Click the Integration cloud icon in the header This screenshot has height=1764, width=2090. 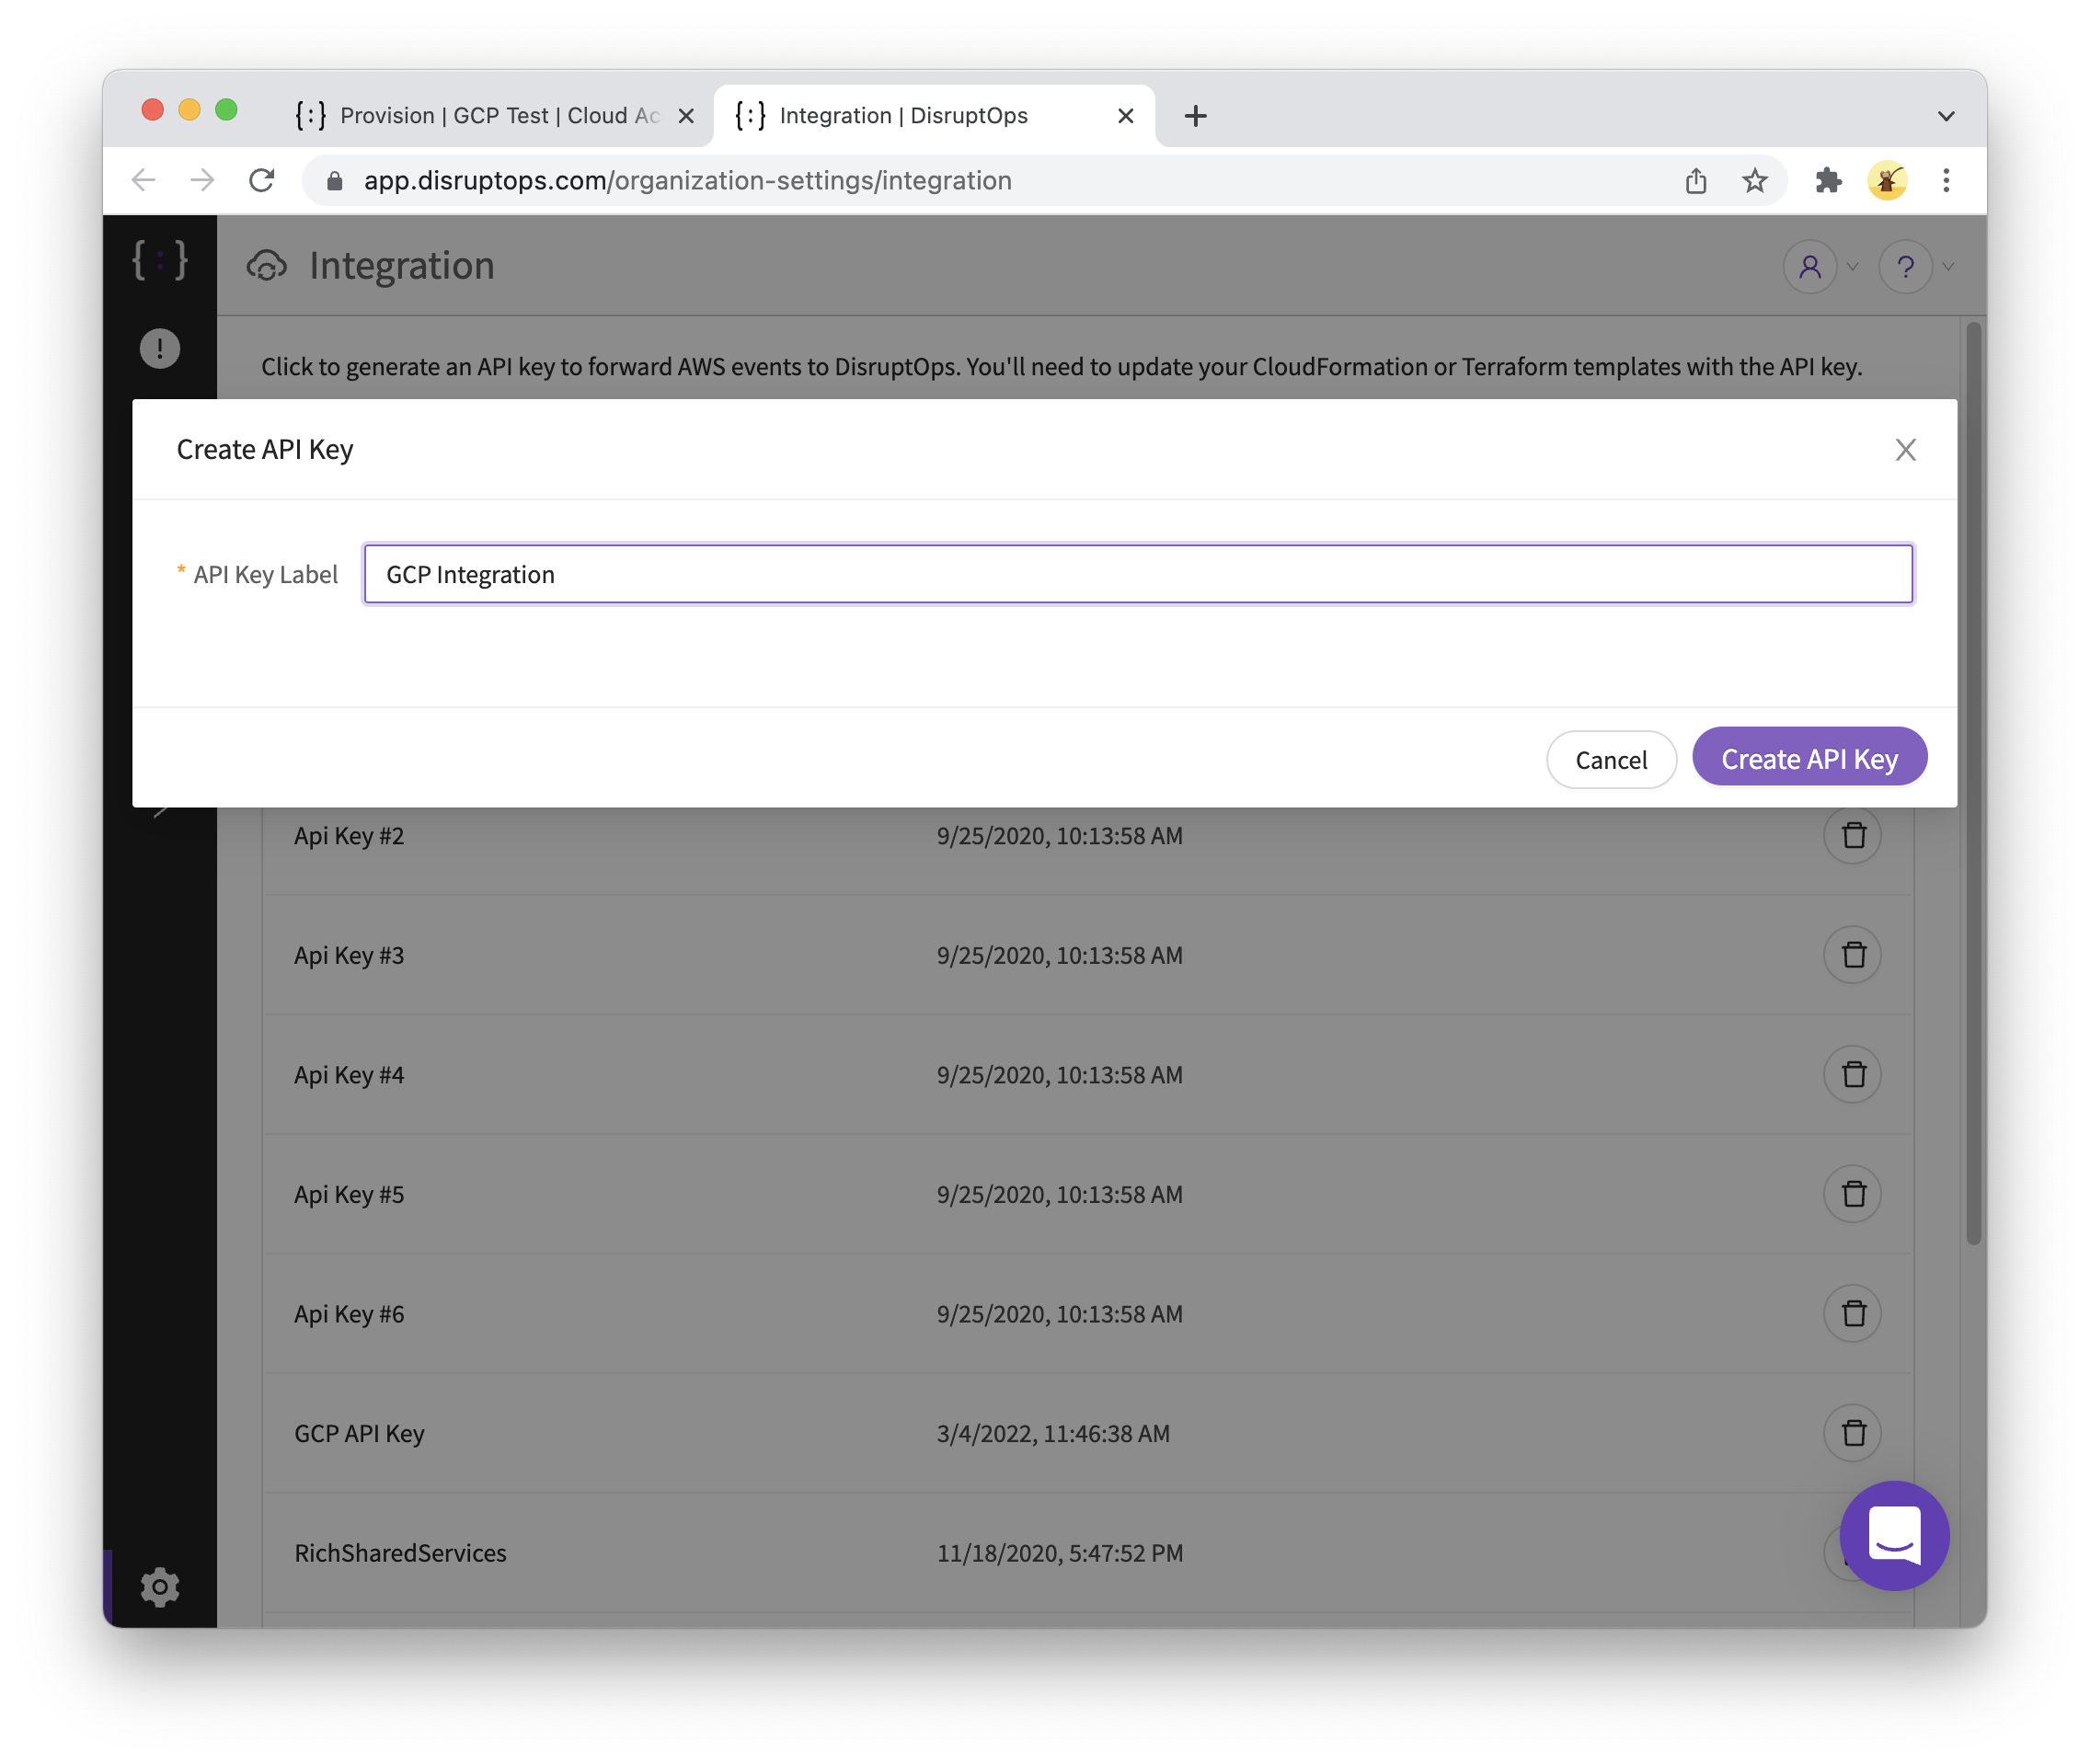267,266
